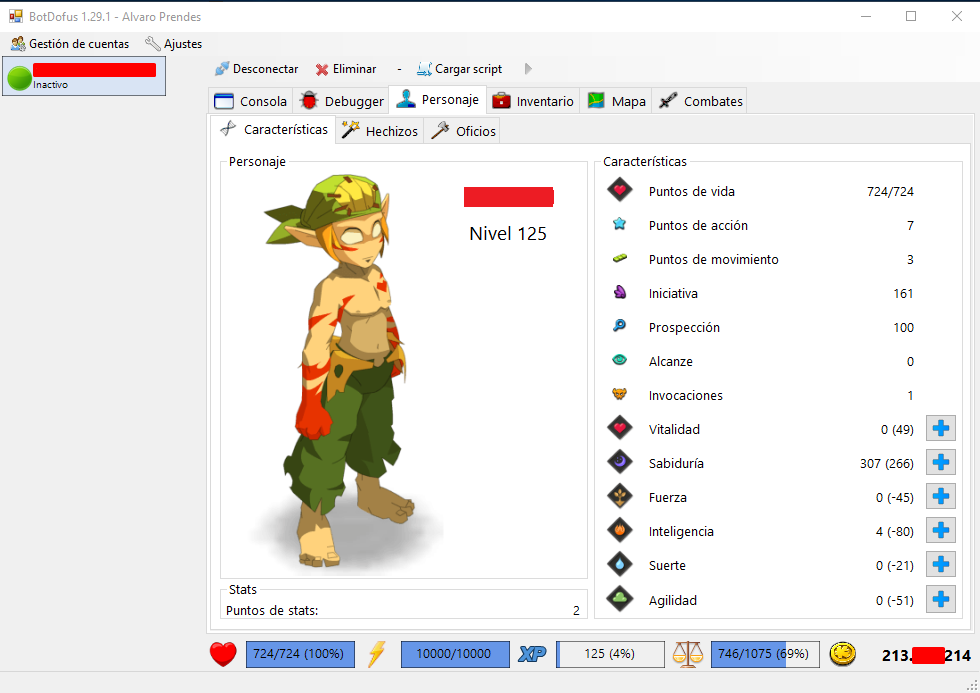The image size is (980, 693).
Task: Add a point to Suerte
Action: pyautogui.click(x=941, y=565)
